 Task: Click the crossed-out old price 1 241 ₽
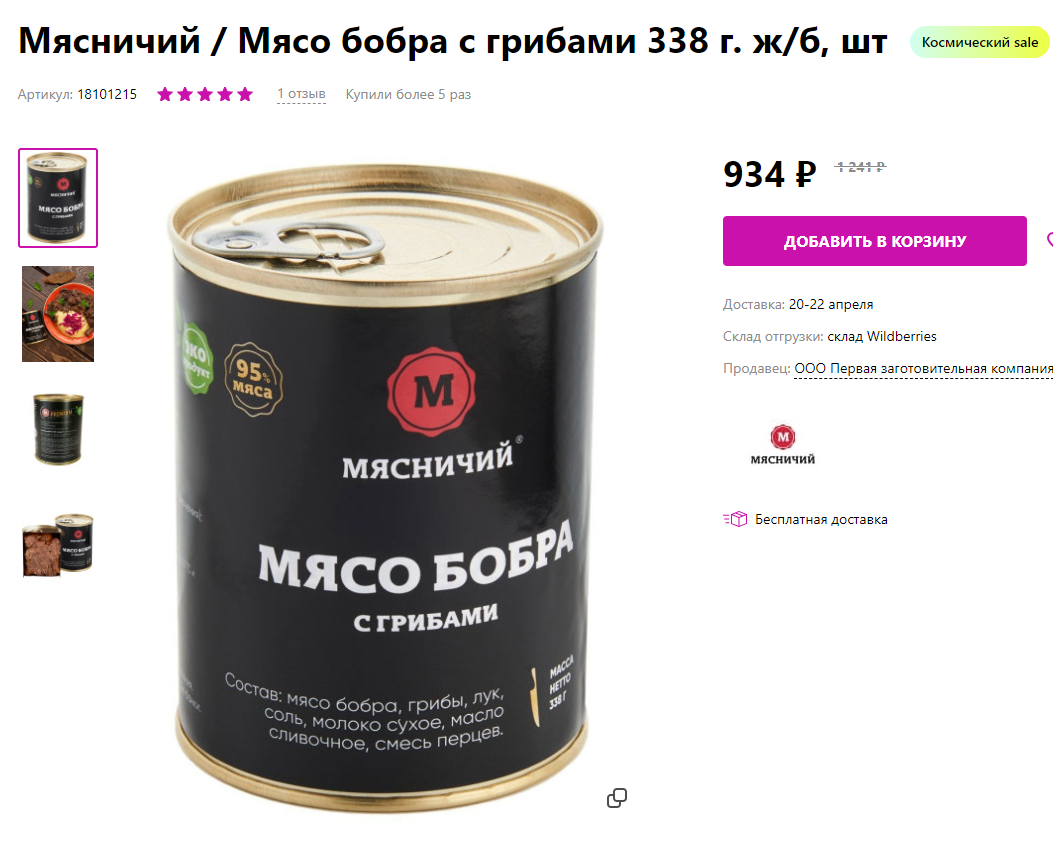click(x=860, y=167)
